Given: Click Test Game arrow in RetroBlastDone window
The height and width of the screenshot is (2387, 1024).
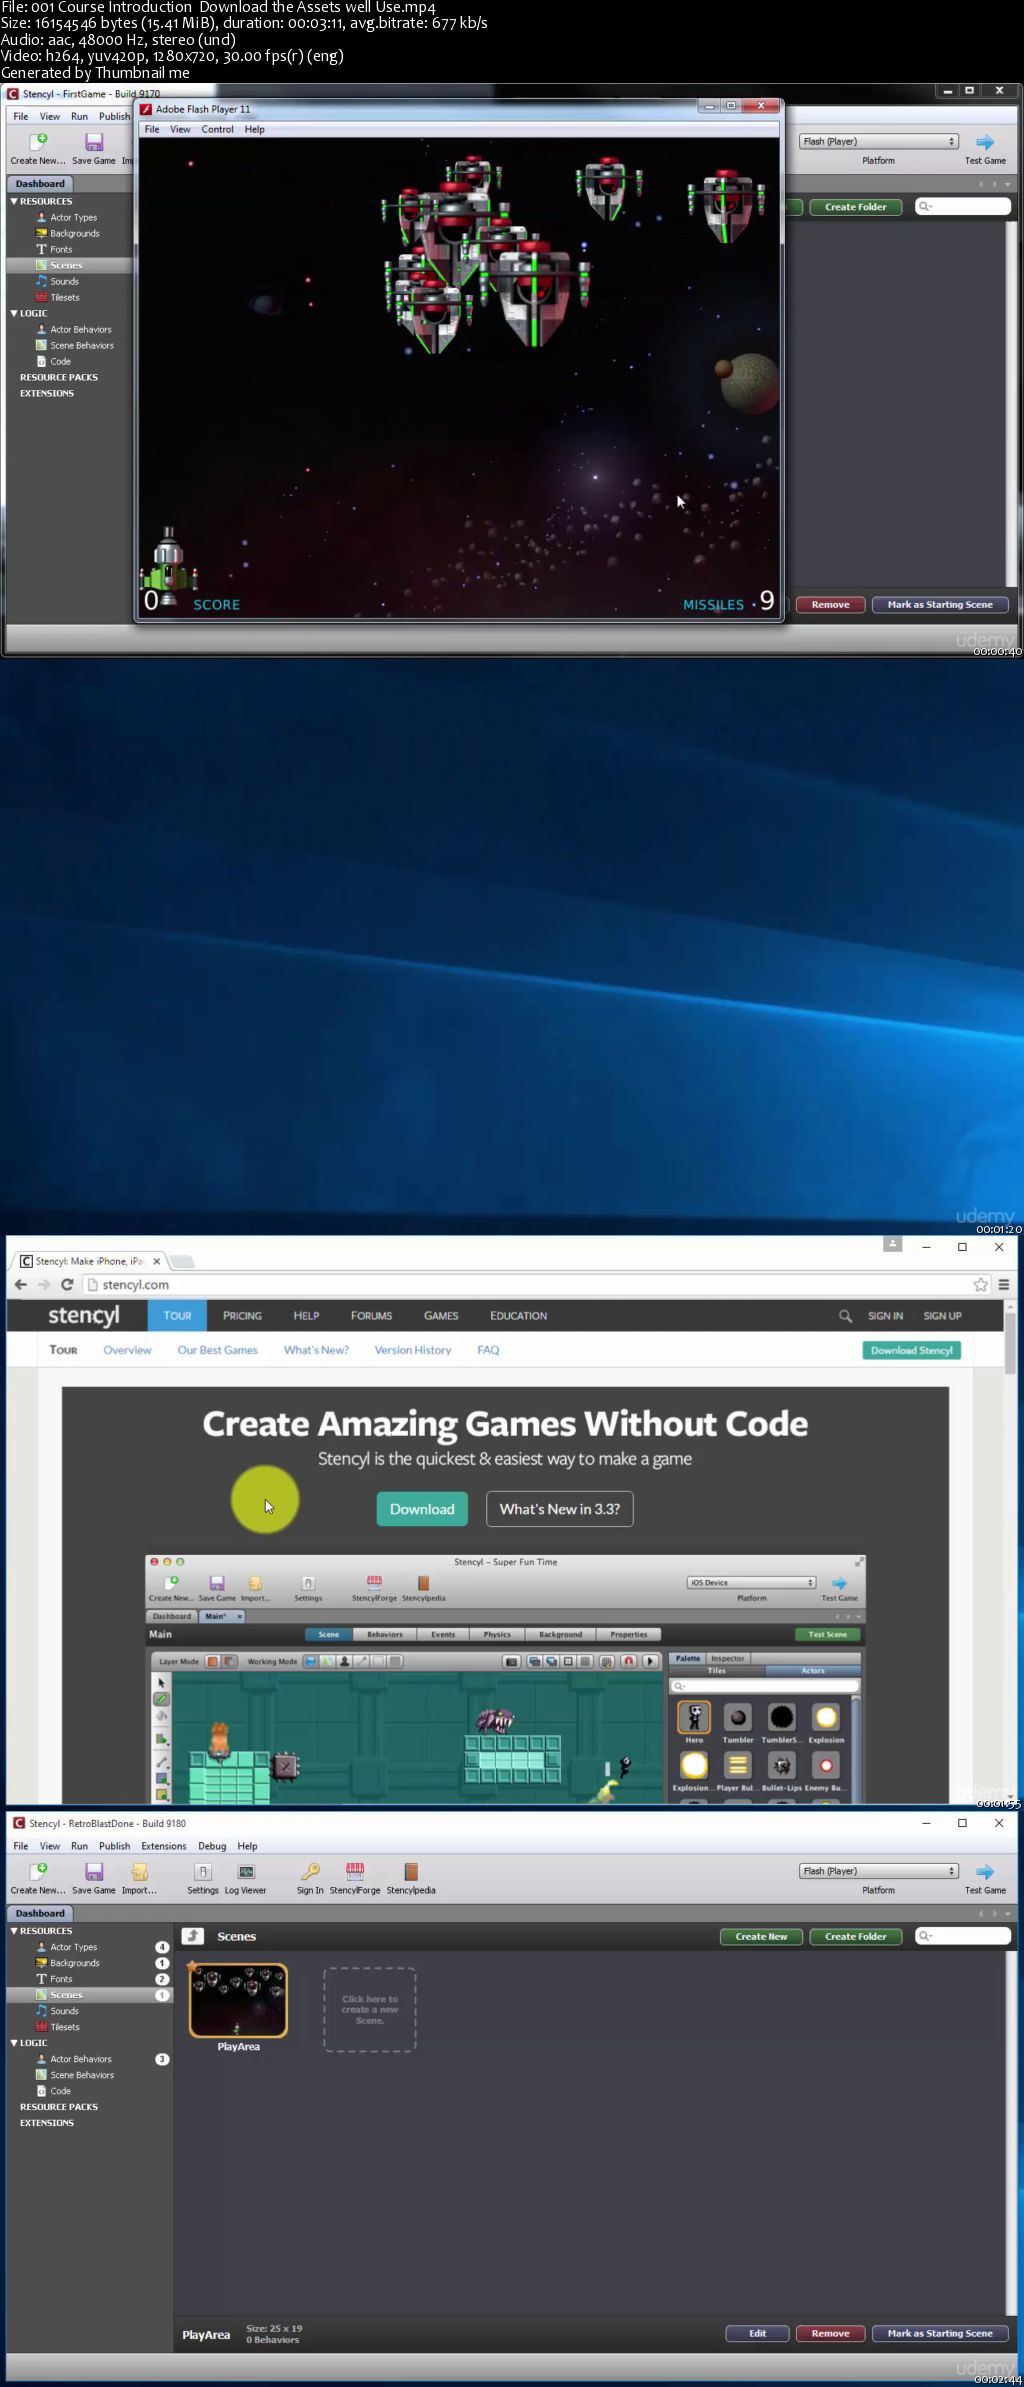Looking at the screenshot, I should [x=985, y=1871].
